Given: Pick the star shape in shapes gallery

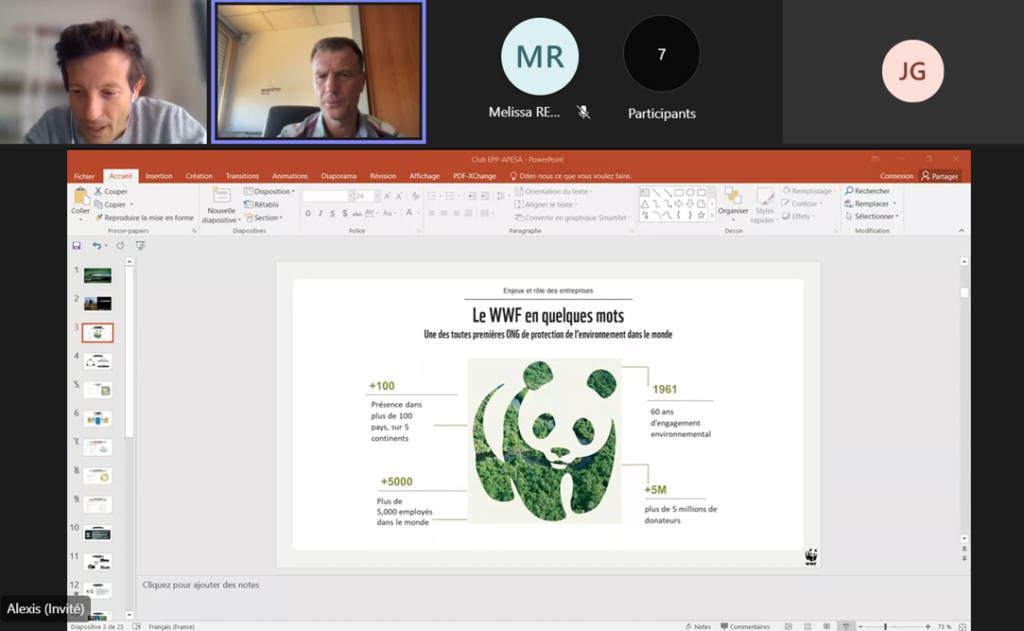Looking at the screenshot, I should (701, 215).
